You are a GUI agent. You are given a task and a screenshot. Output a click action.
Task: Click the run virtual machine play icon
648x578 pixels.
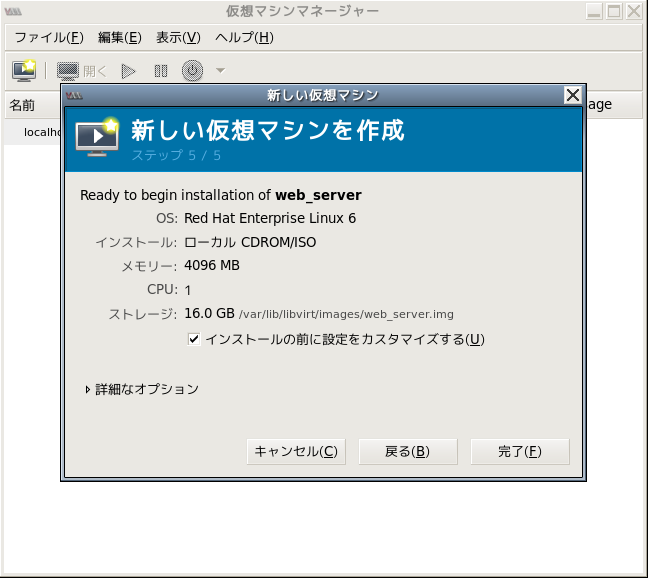(129, 71)
